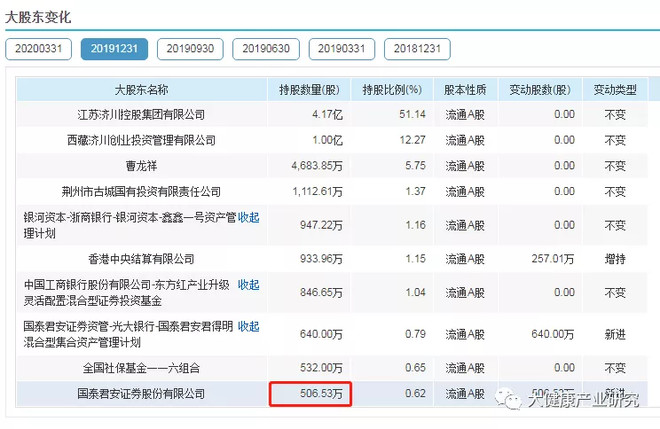Viewport: 660px width, 429px height.
Task: Click the 12.27 percentage cell
Action: [412, 140]
